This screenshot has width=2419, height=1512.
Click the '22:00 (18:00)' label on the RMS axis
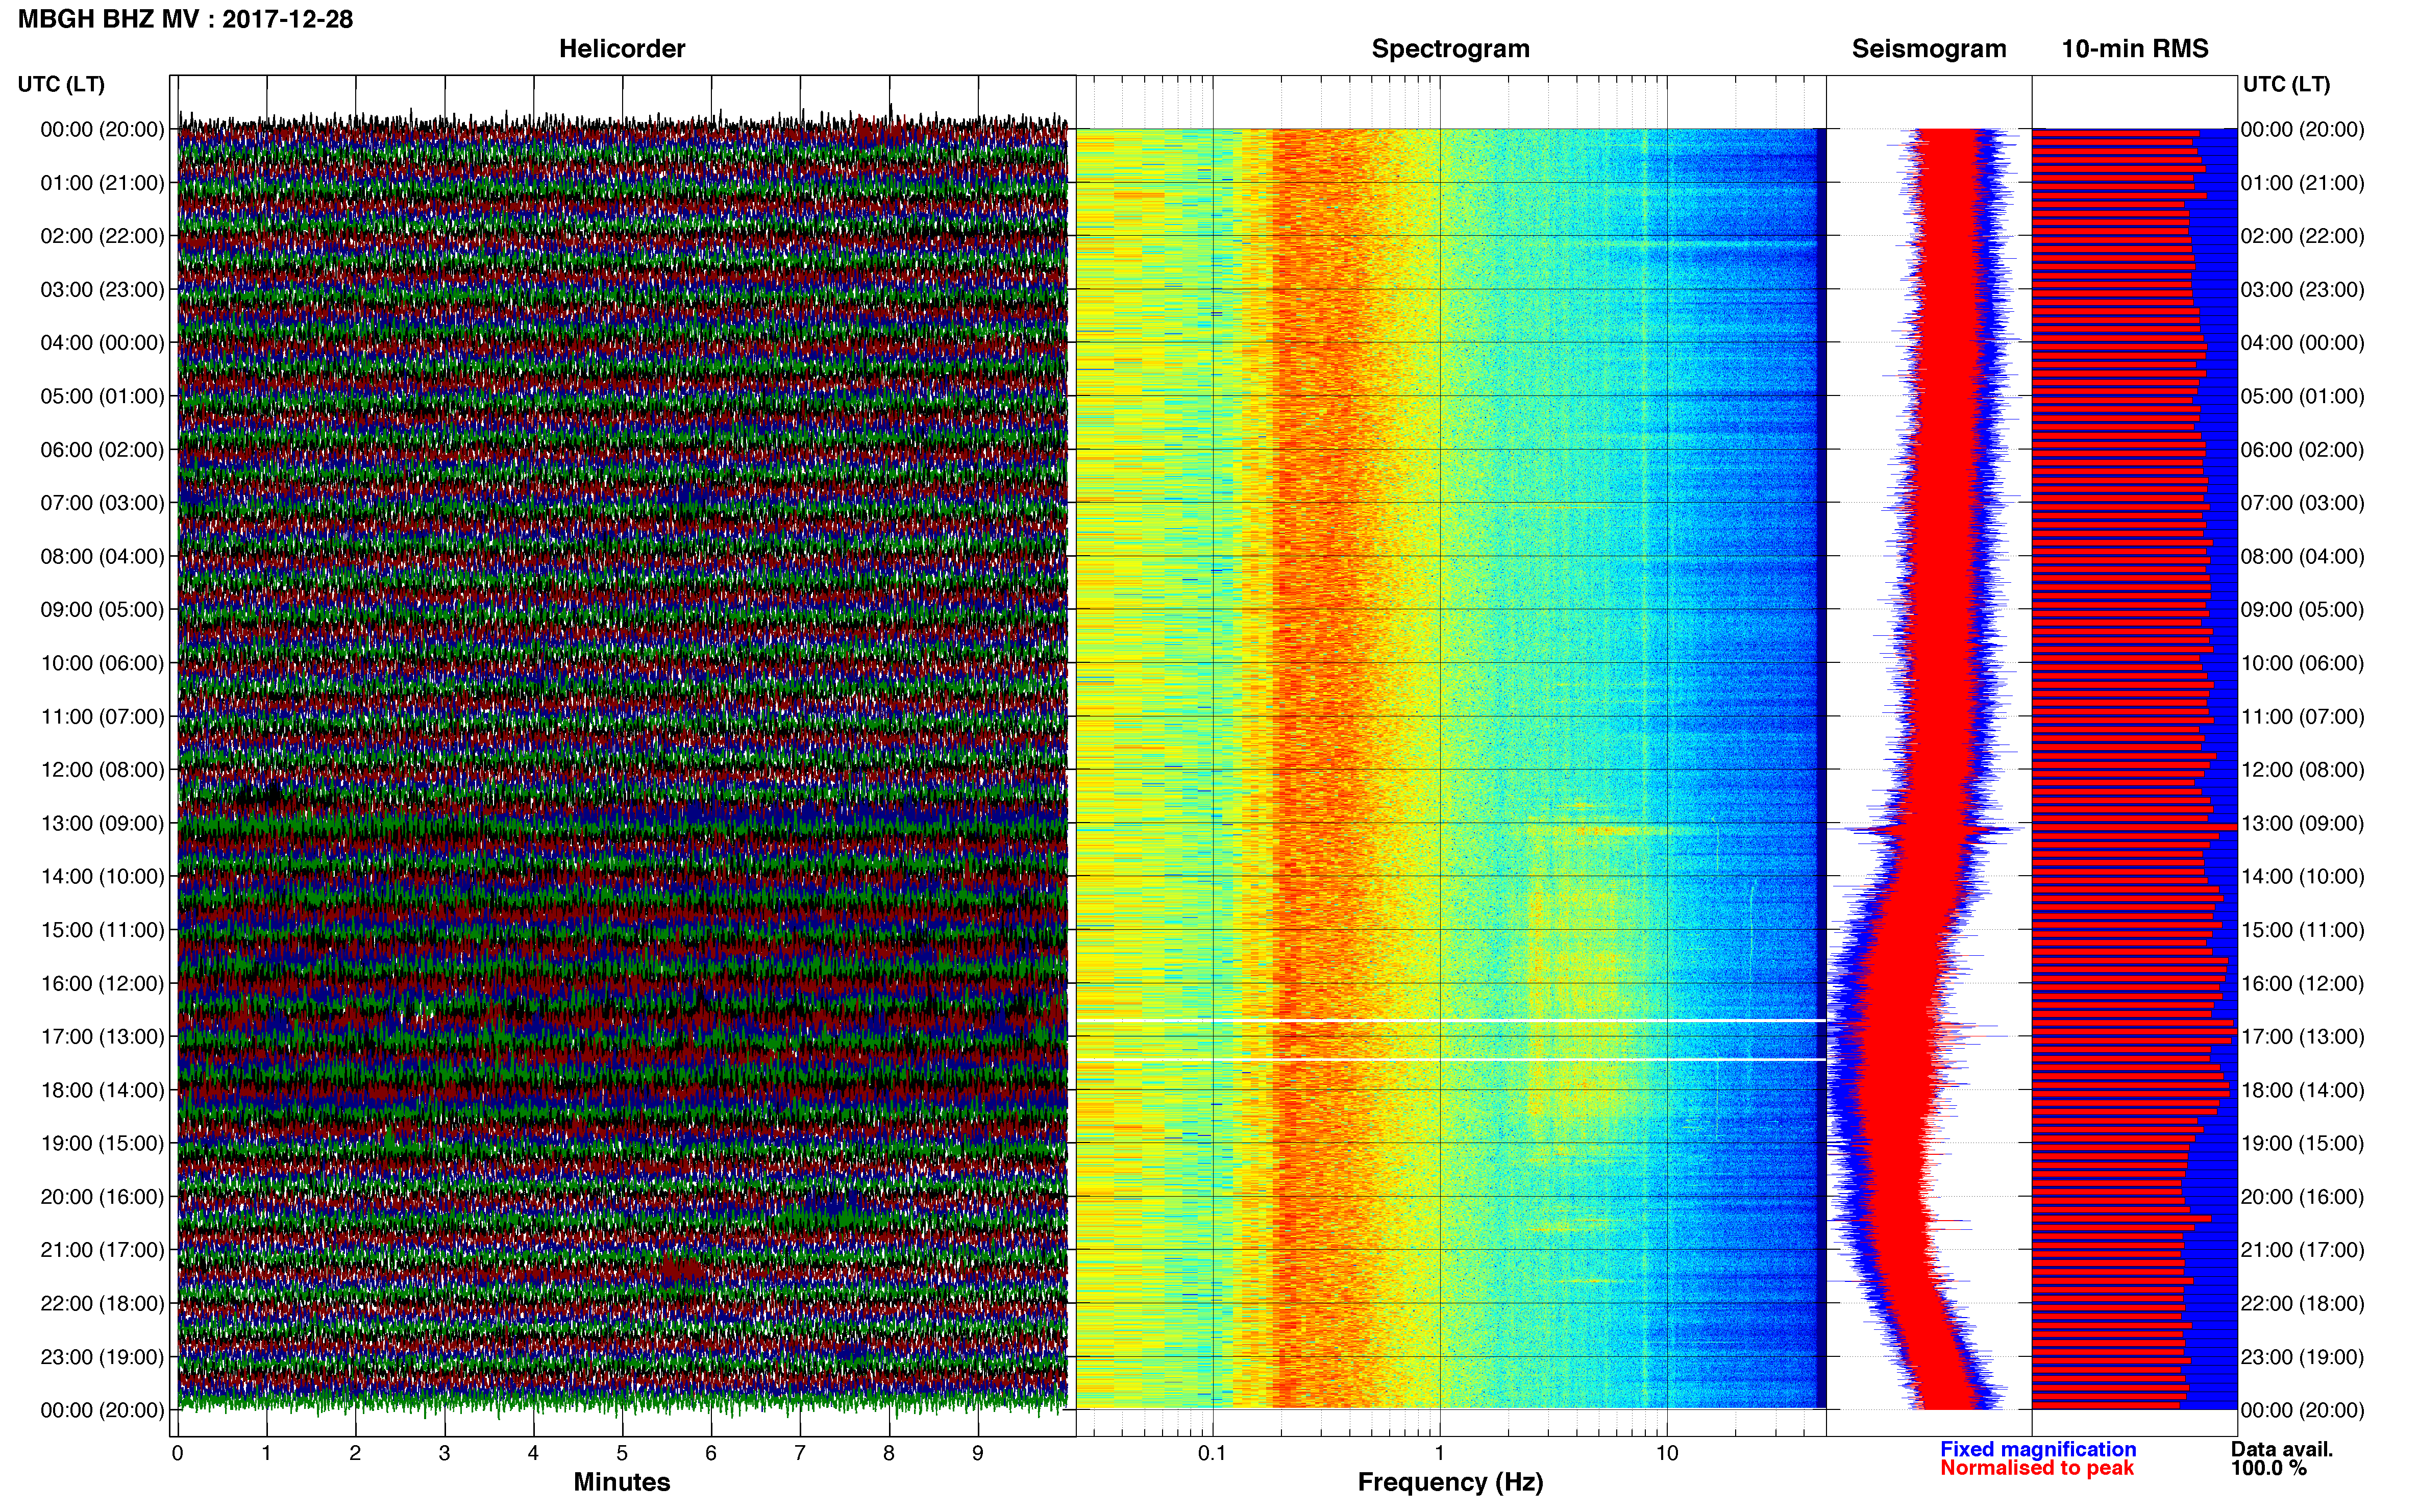pos(2302,1304)
